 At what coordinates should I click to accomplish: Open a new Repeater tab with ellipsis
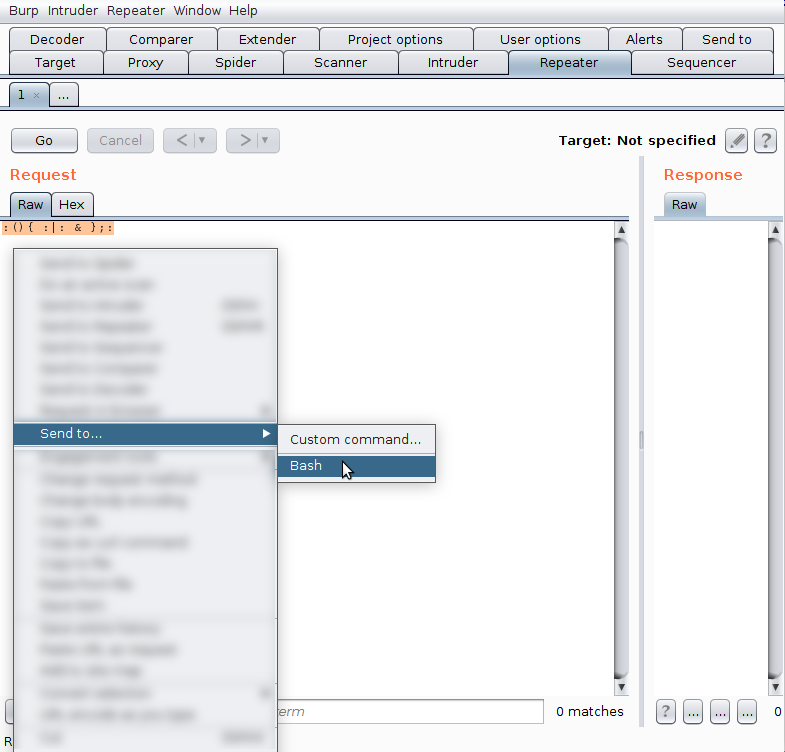click(x=64, y=95)
